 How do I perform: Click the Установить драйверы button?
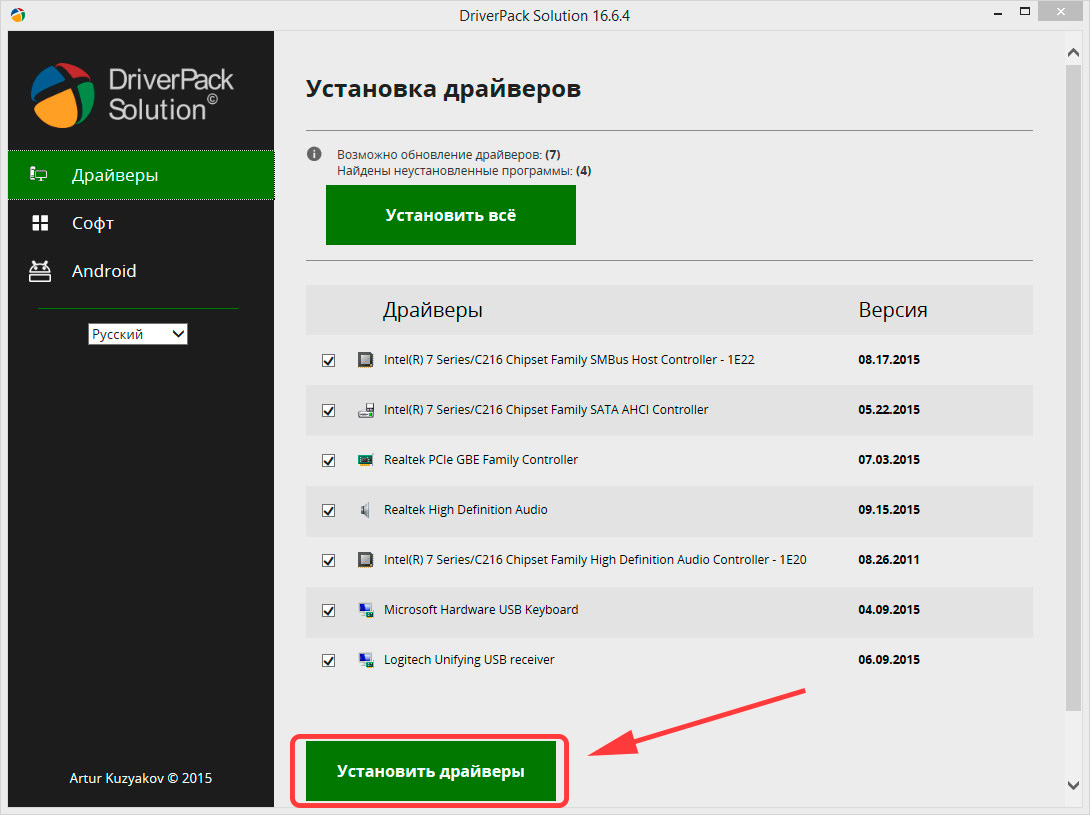pyautogui.click(x=430, y=770)
